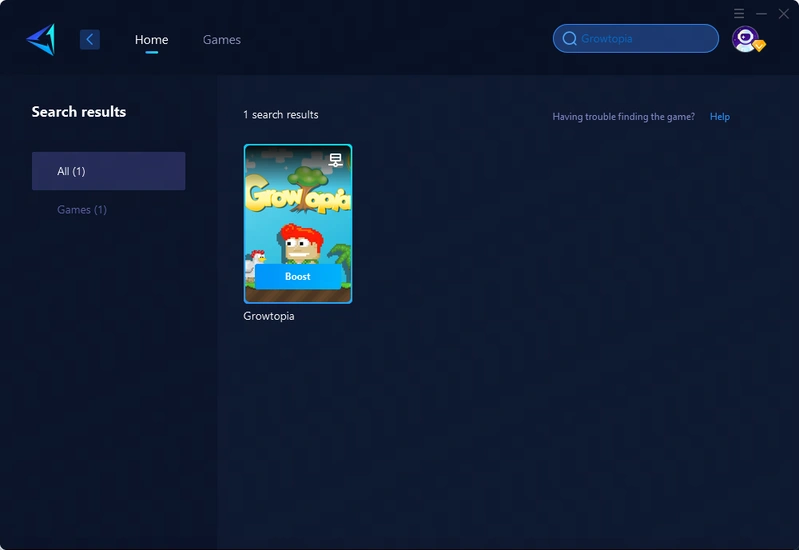Click 'Having trouble finding the game?' text
This screenshot has height=550, width=799.
tap(623, 117)
